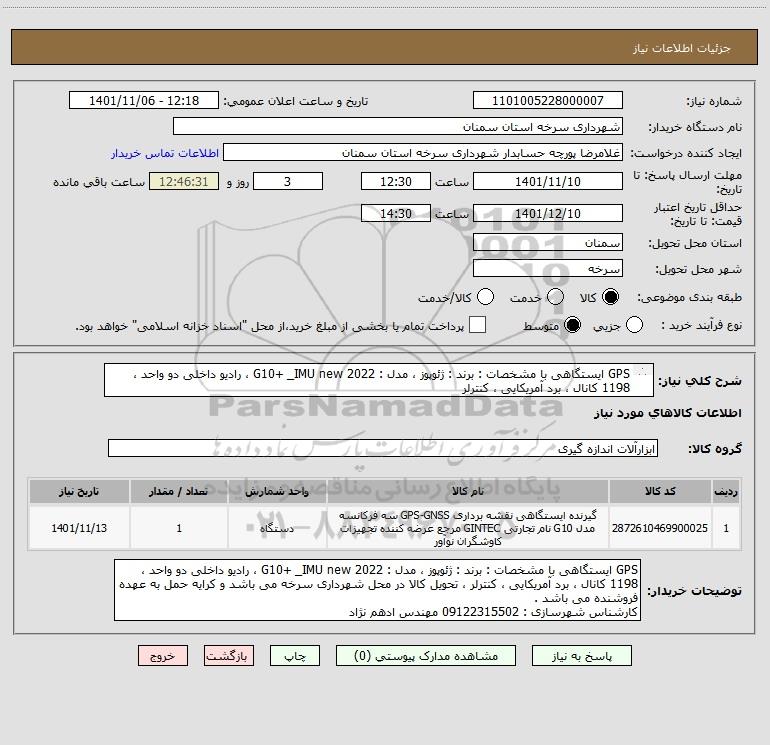770x745 pixels.
Task: Click the deadline time field 12:30
Action: click(x=396, y=181)
